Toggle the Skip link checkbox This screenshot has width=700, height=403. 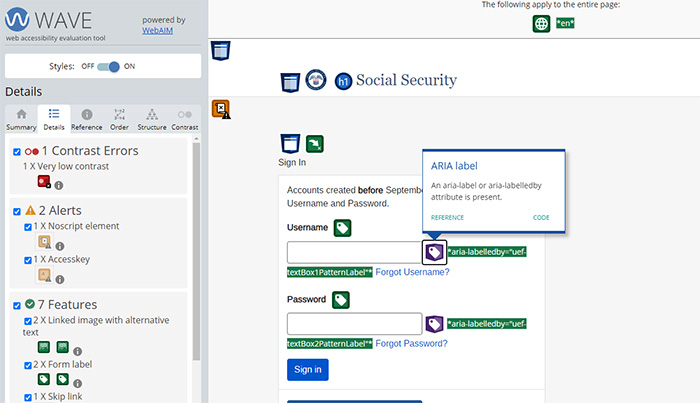click(28, 397)
